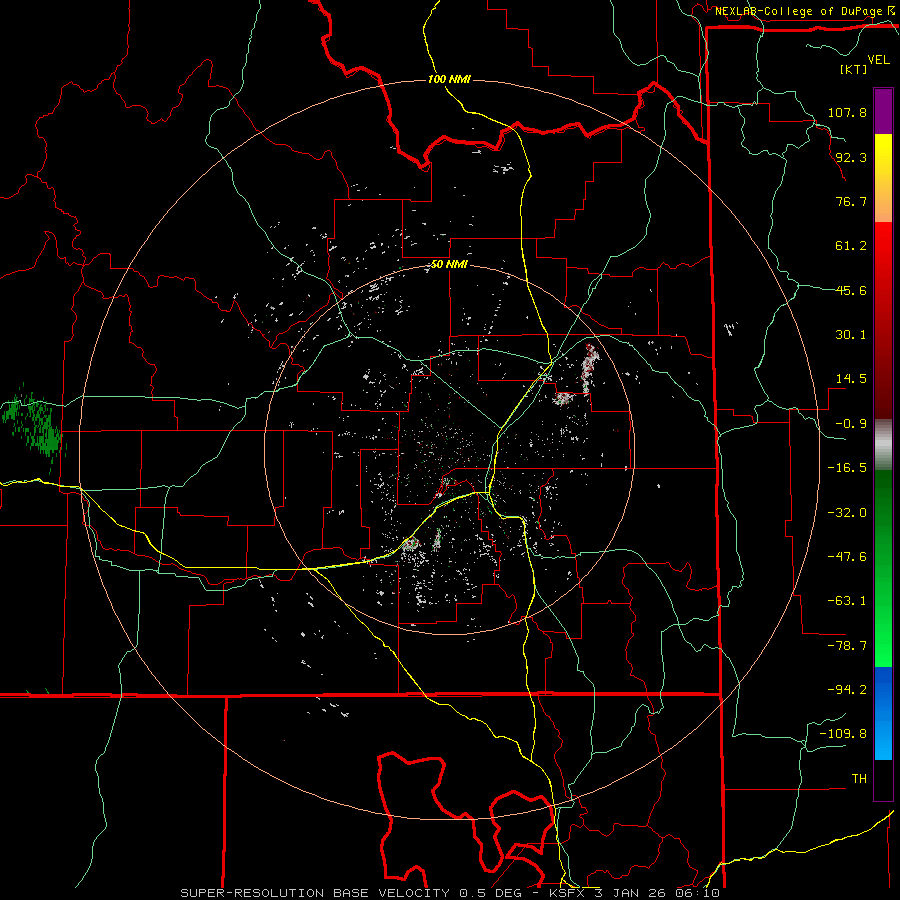
Task: Click the -109.8 velocity scale value
Action: click(x=843, y=734)
